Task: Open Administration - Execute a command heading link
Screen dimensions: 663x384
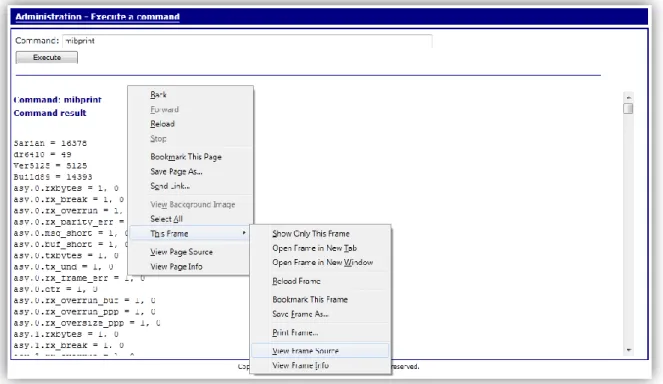Action: coord(97,17)
